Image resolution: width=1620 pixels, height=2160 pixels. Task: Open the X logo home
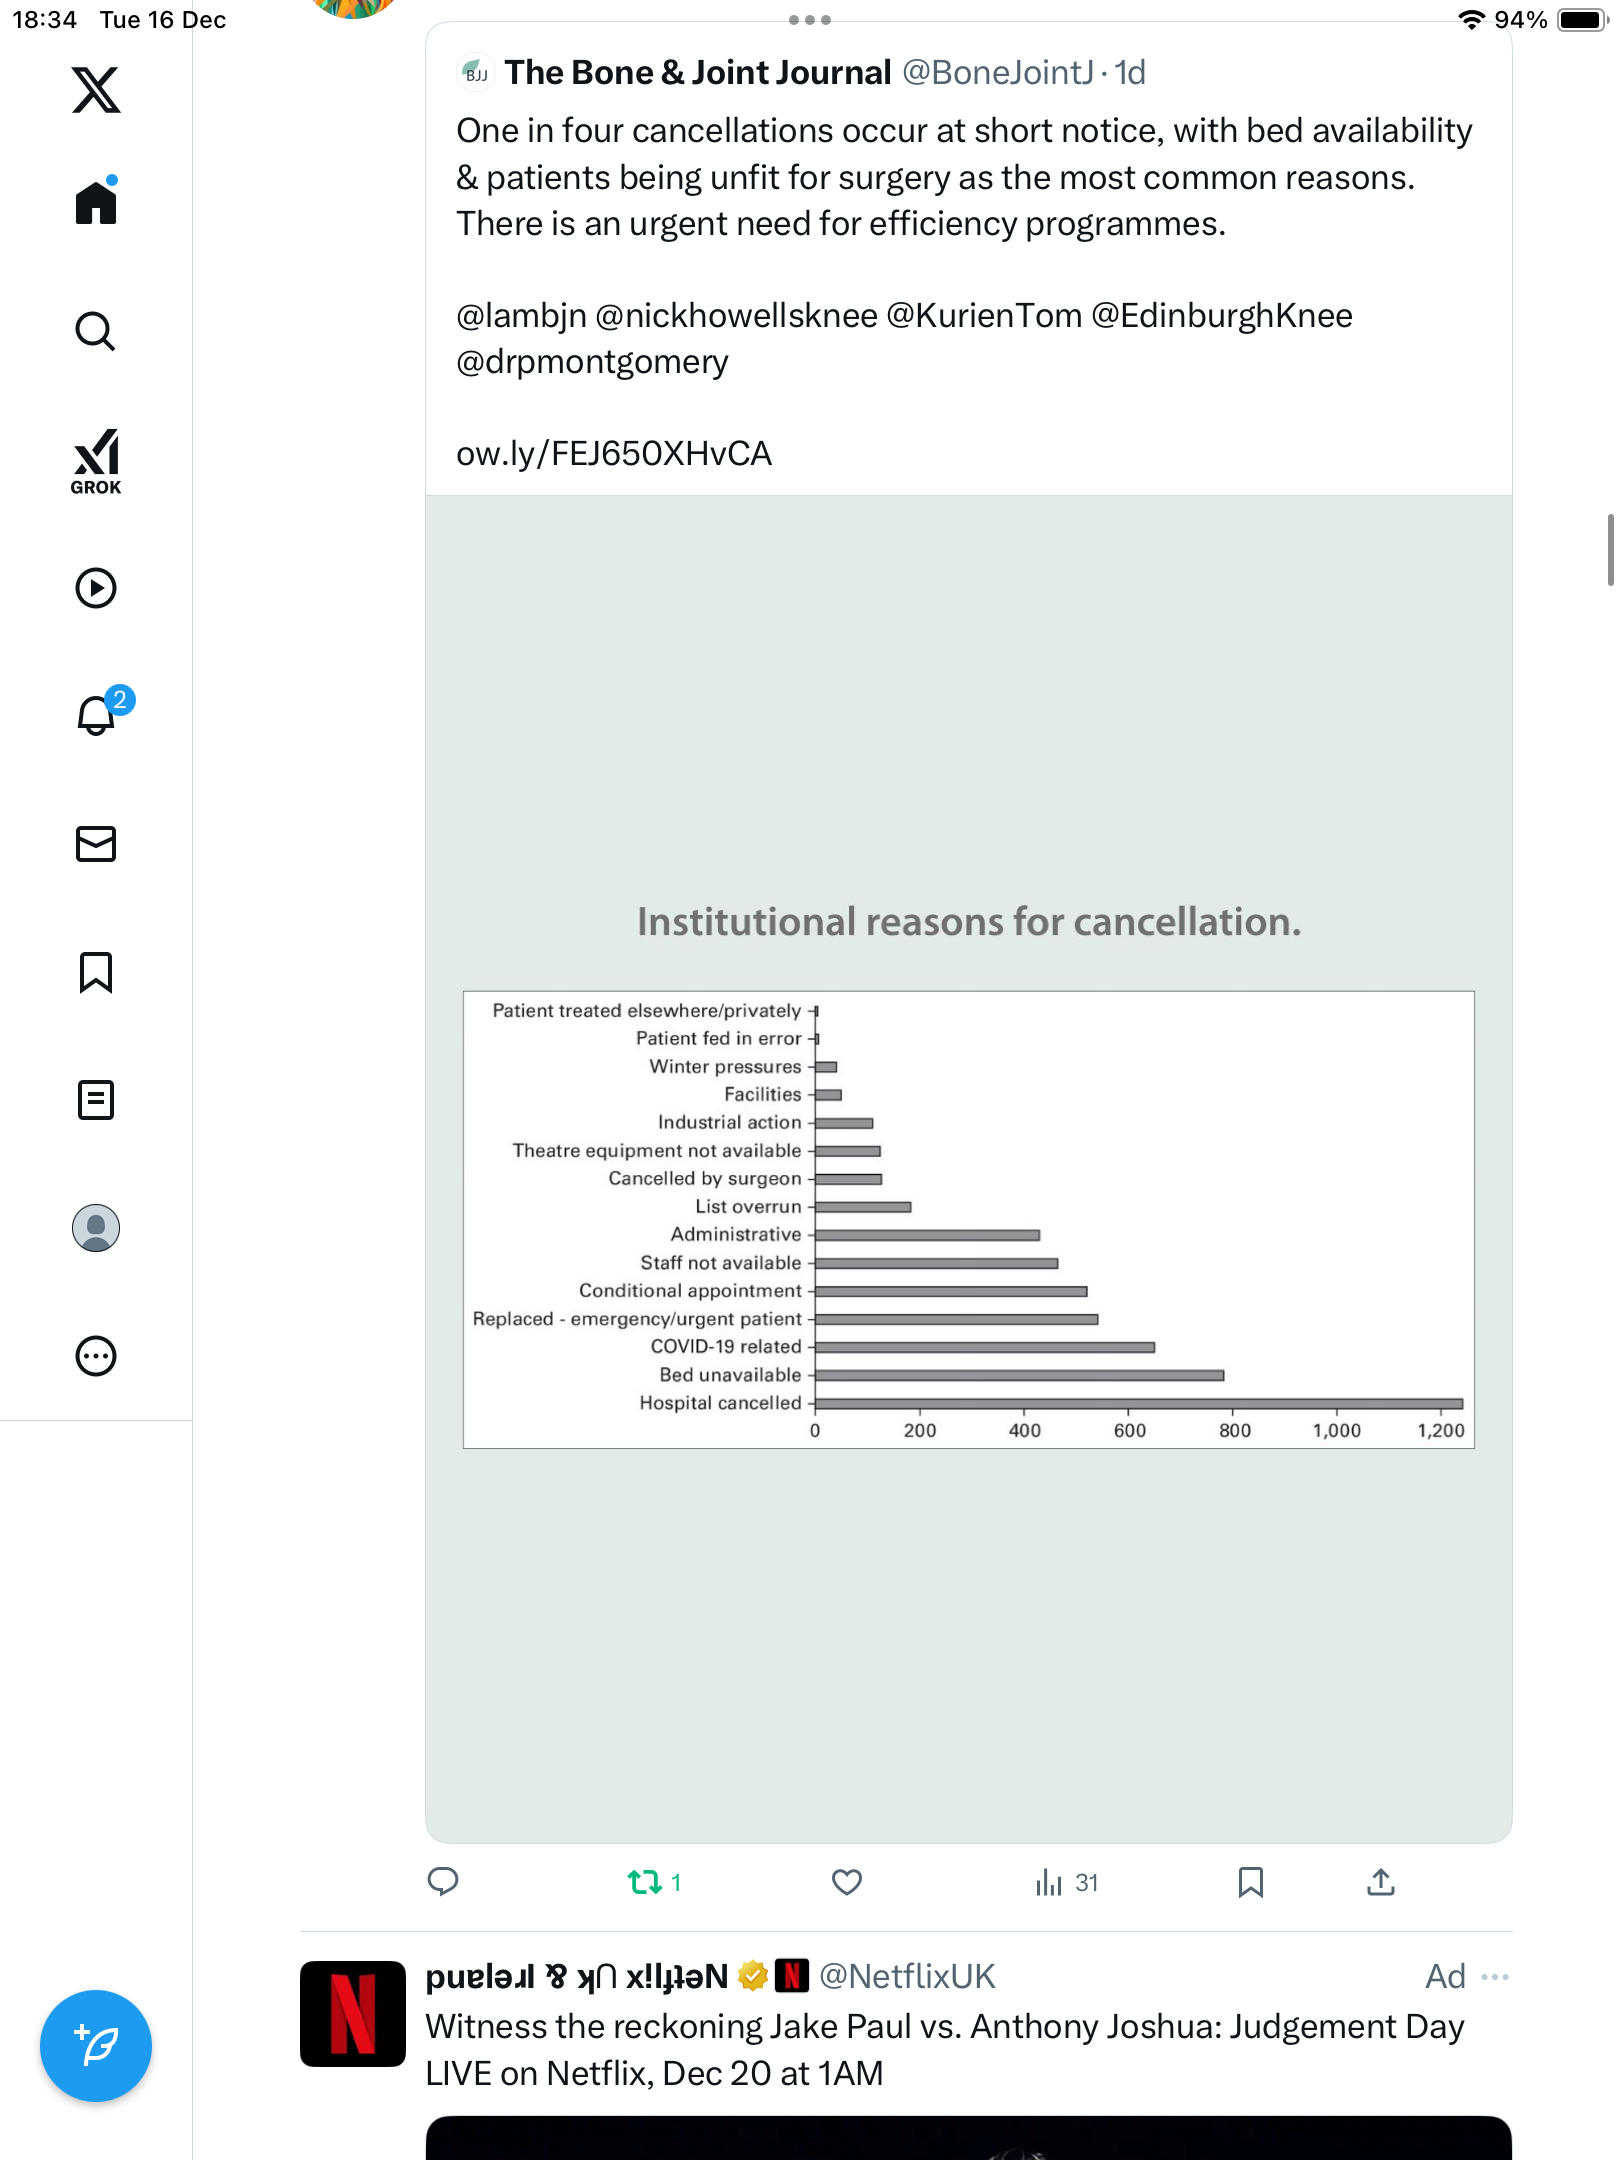(96, 90)
